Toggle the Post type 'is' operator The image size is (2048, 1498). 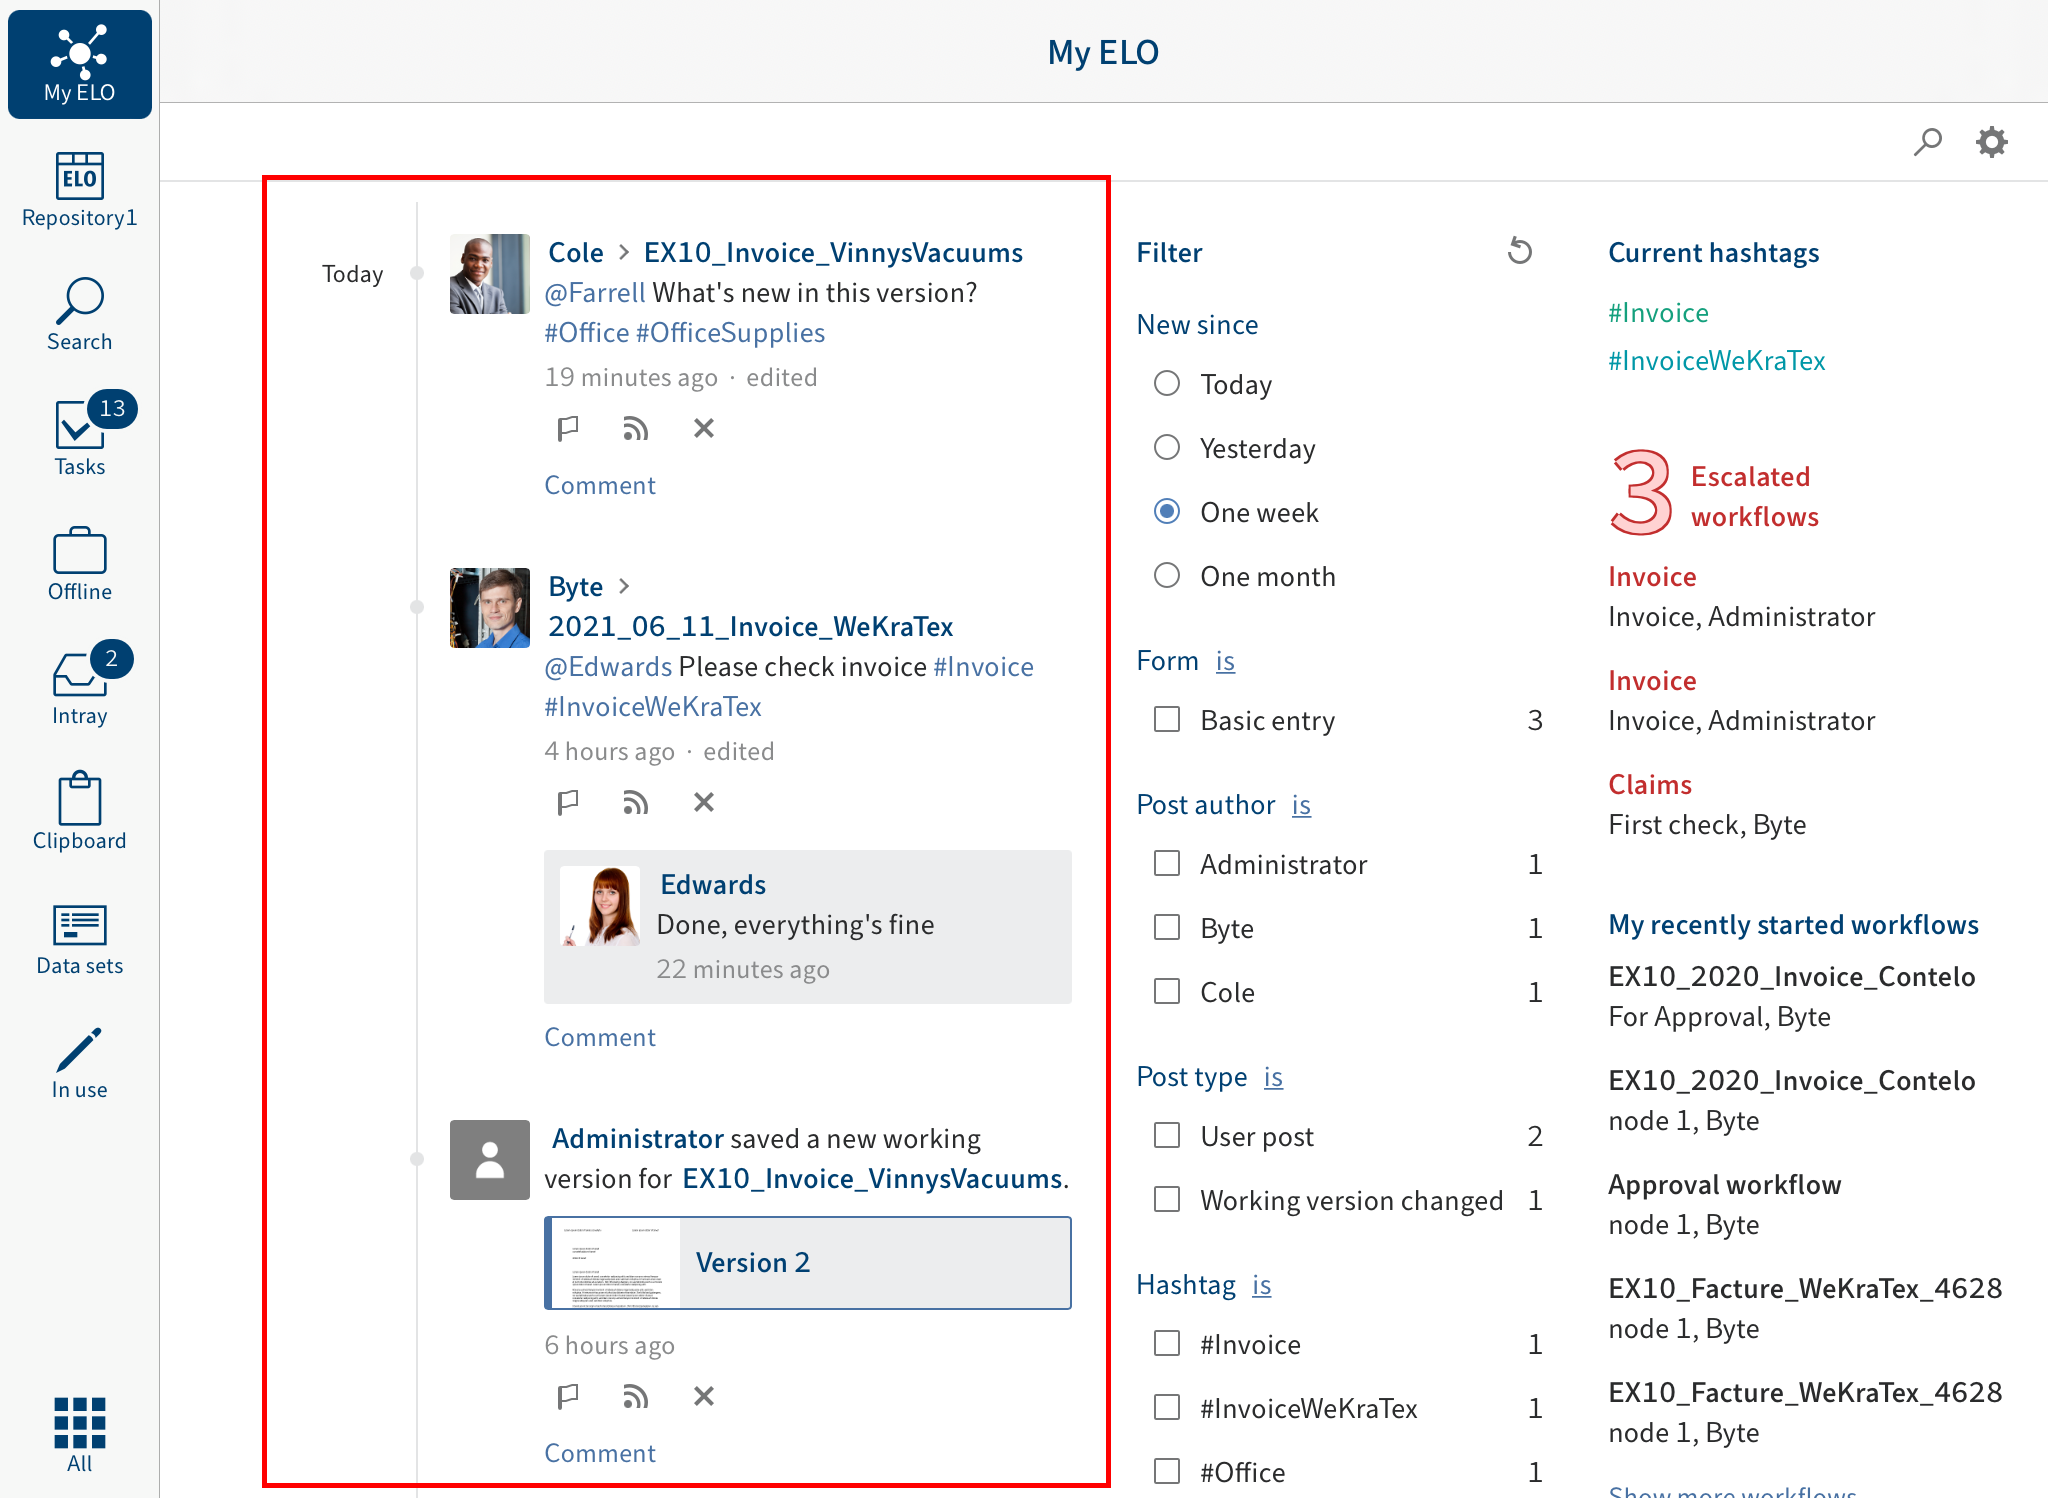[x=1273, y=1077]
